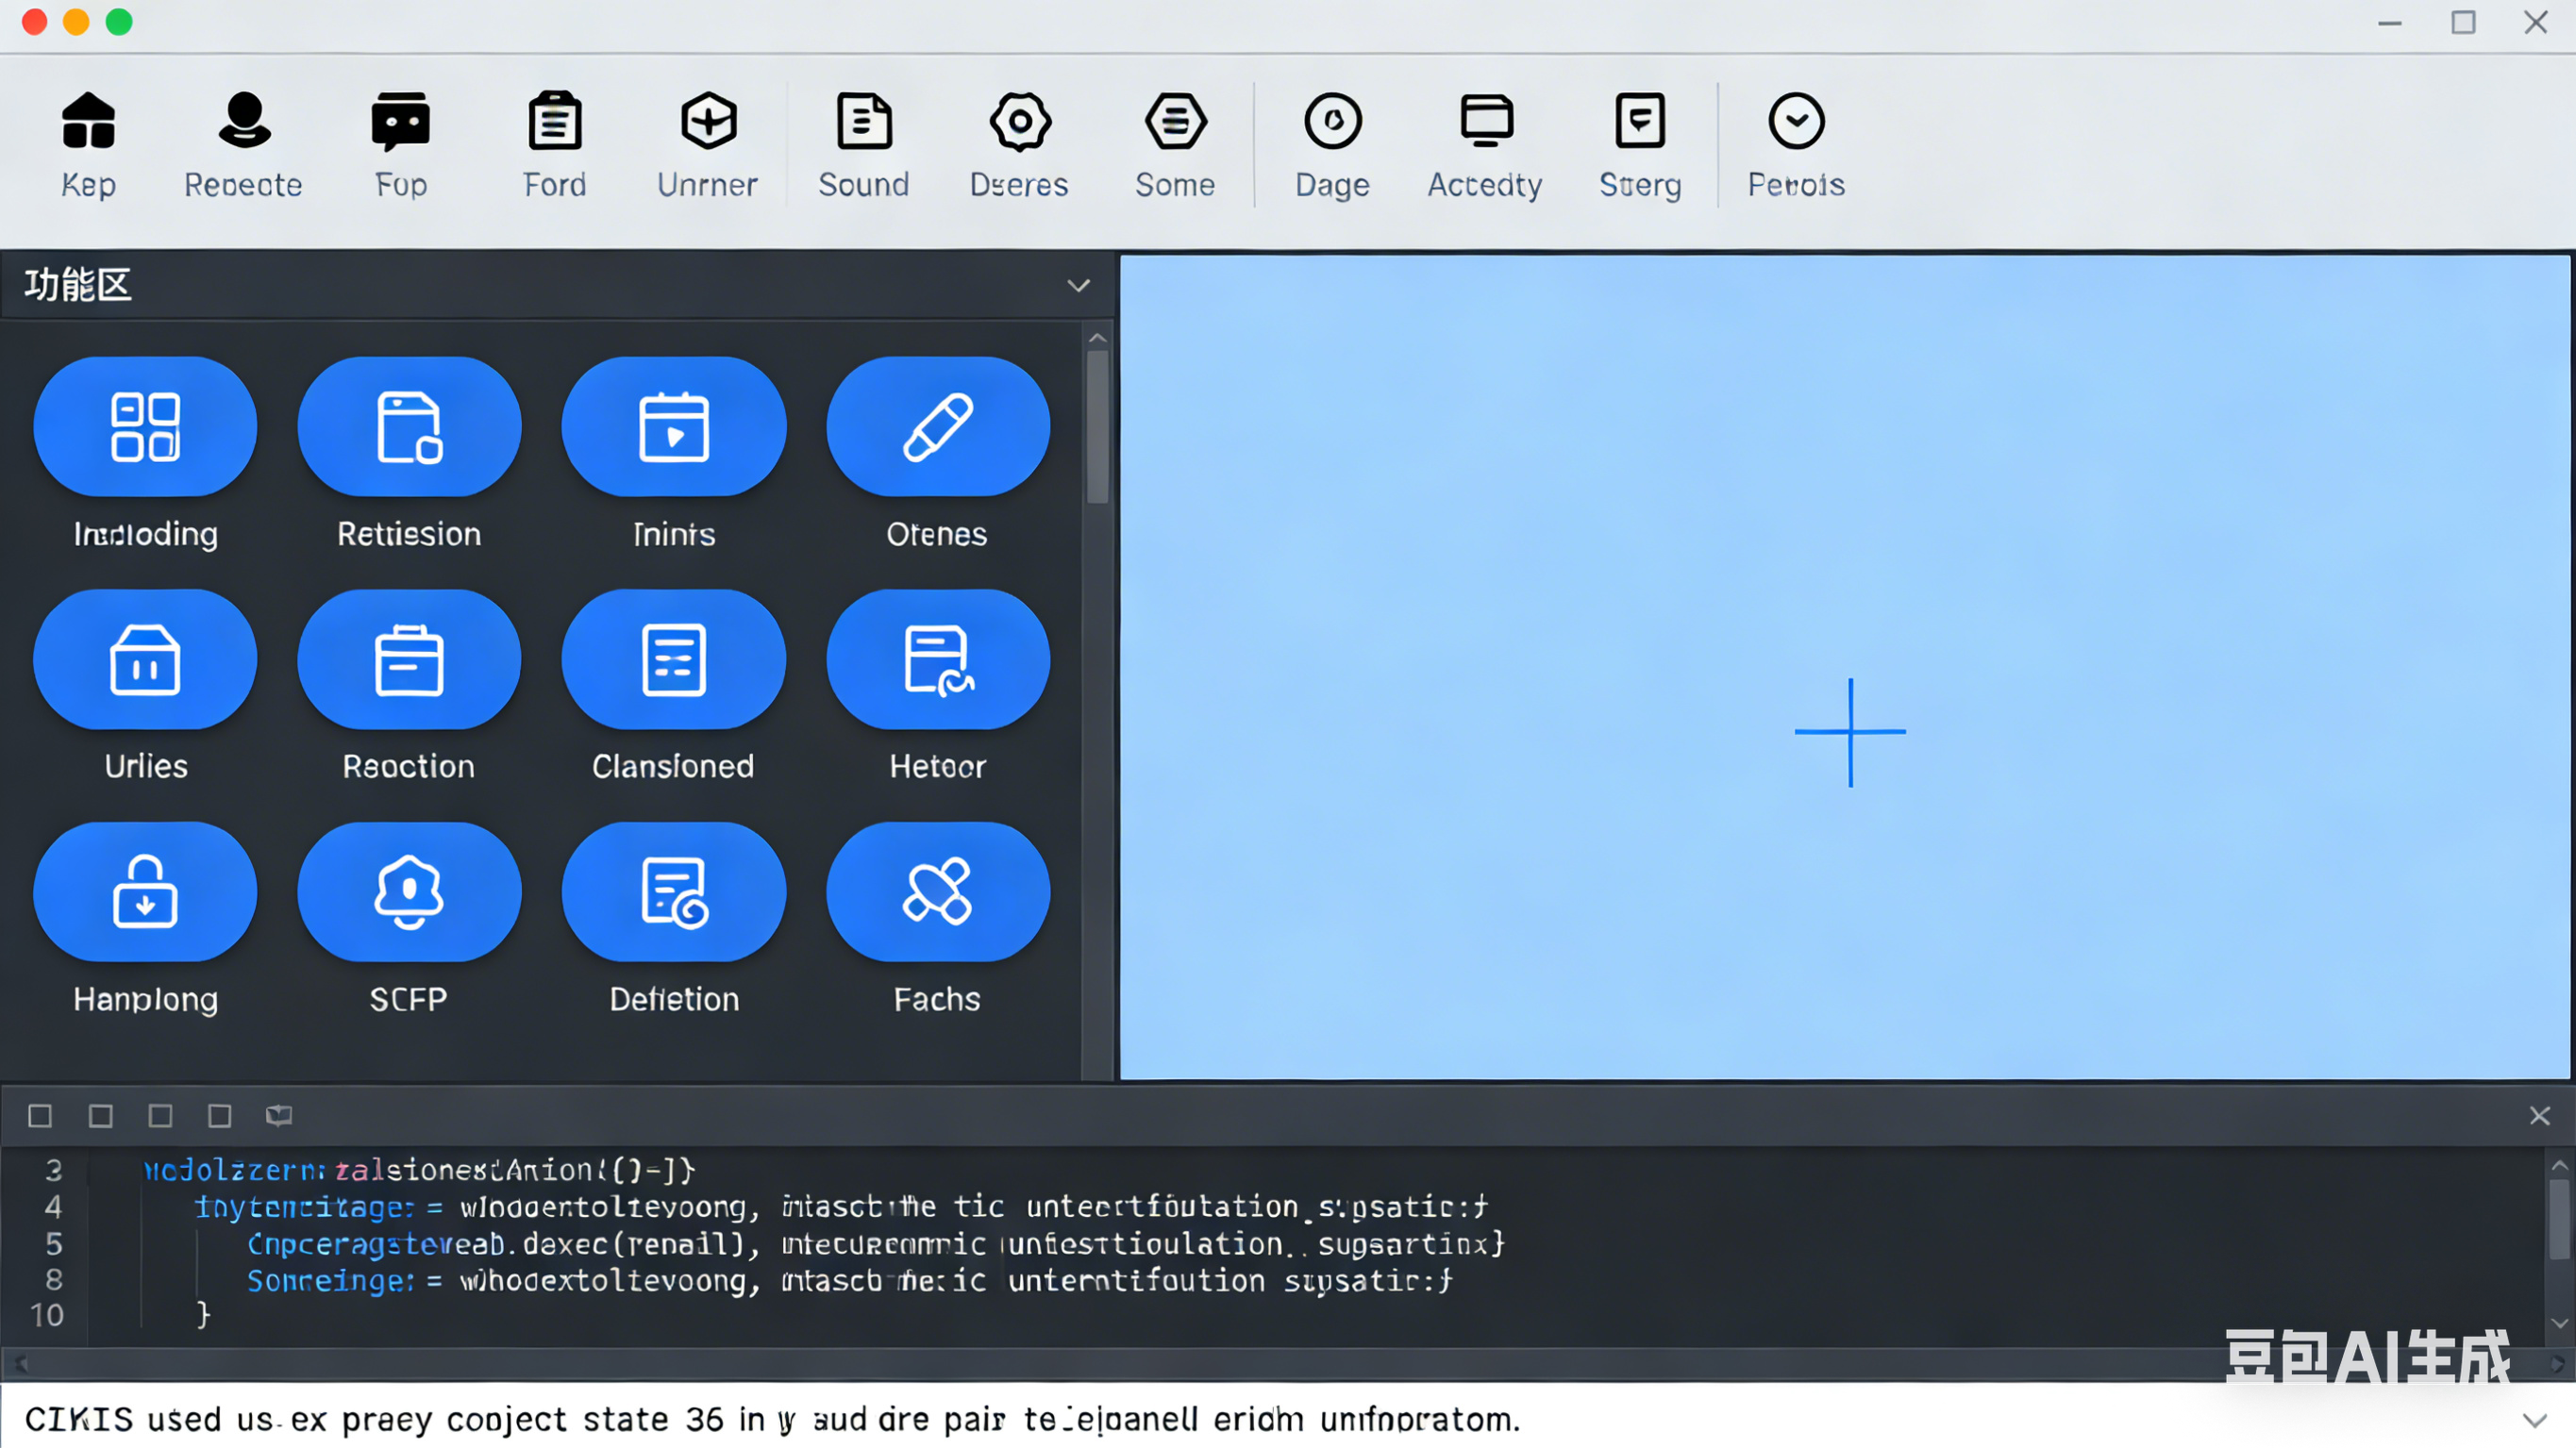Click the Kep home toolbar icon

[x=88, y=122]
